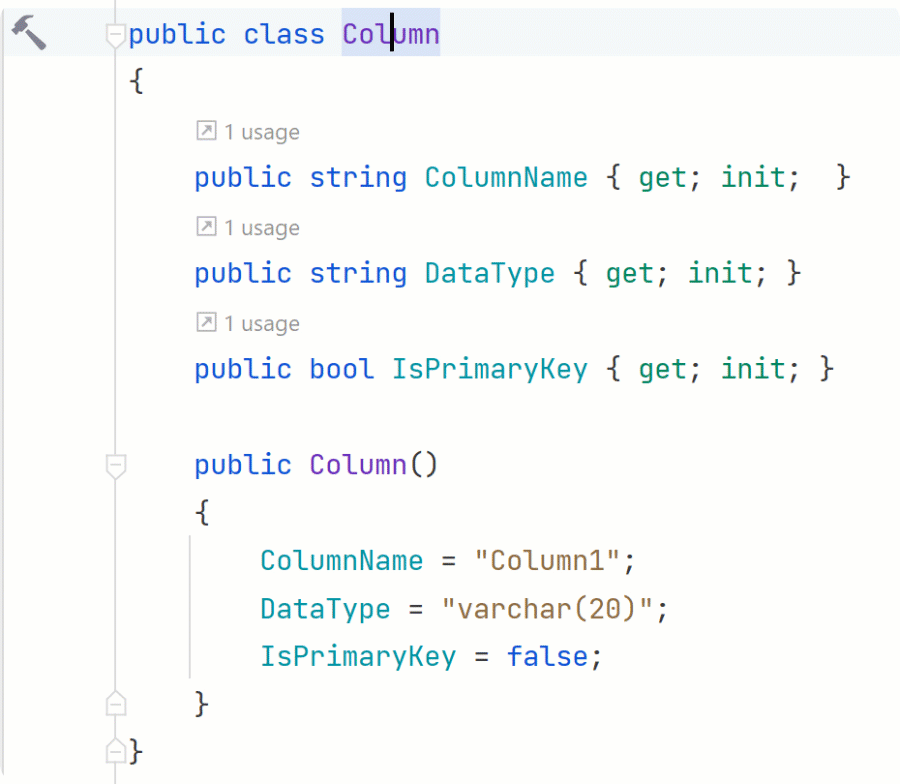Click the class keyword
900x784 pixels.
pos(284,34)
